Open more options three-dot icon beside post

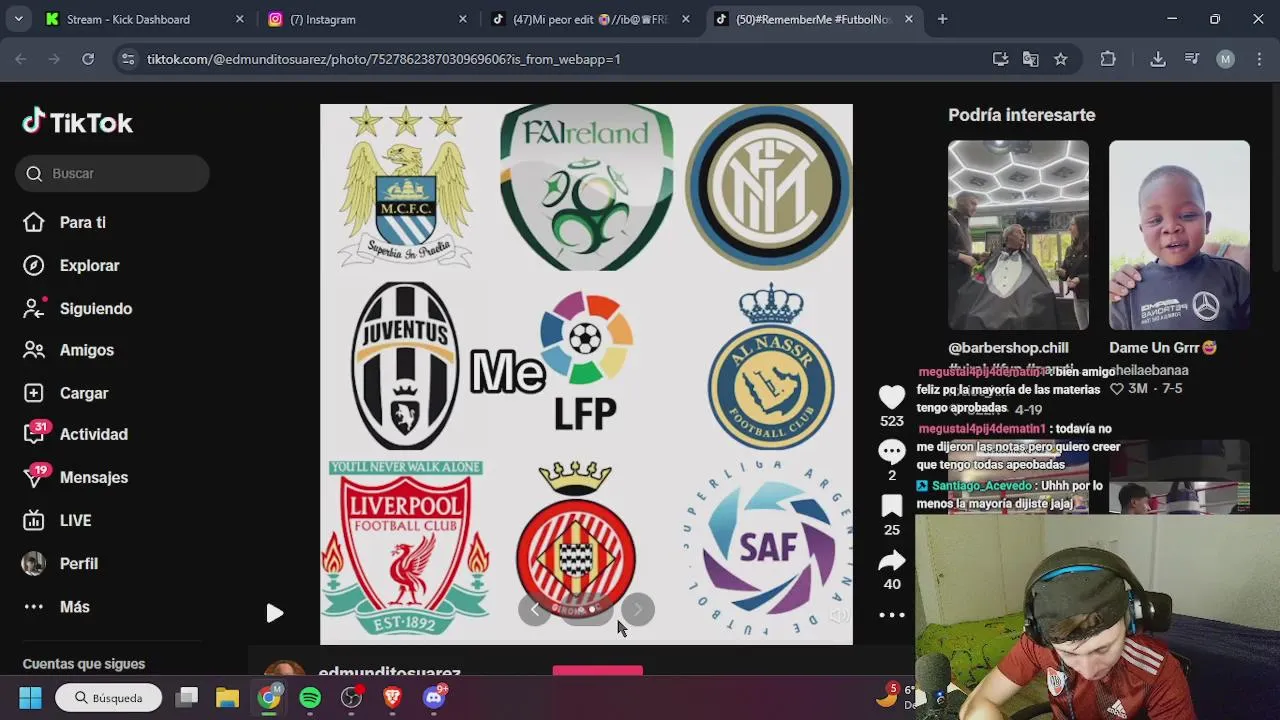892,615
